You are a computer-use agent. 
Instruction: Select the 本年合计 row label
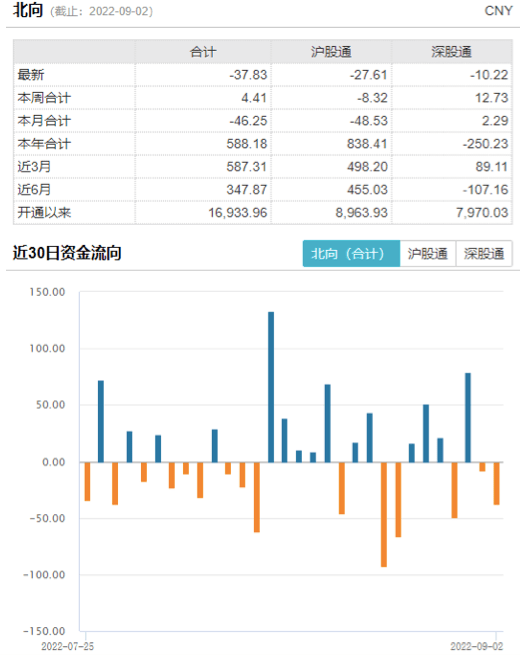point(44,144)
